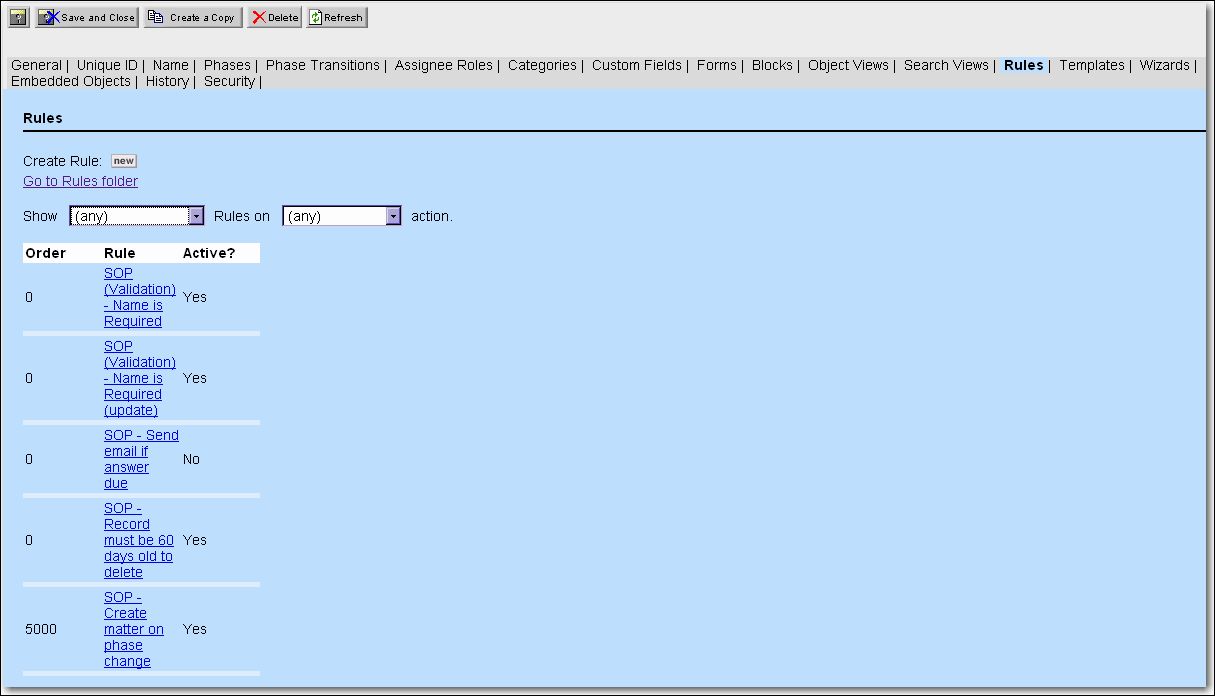Open the Assignee Roles tab
This screenshot has width=1215, height=696.
click(x=444, y=65)
